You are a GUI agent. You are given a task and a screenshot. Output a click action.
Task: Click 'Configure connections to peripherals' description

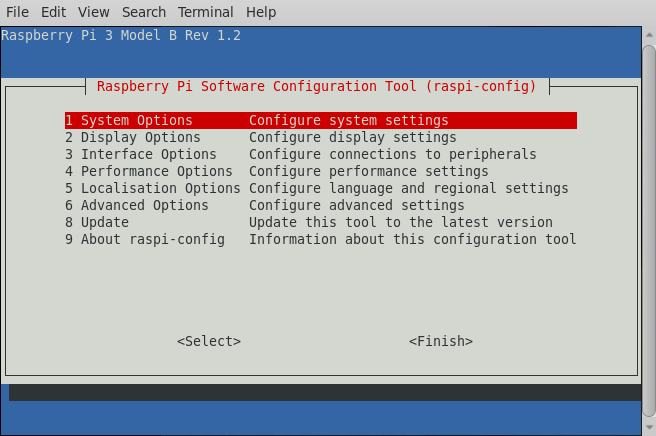393,154
